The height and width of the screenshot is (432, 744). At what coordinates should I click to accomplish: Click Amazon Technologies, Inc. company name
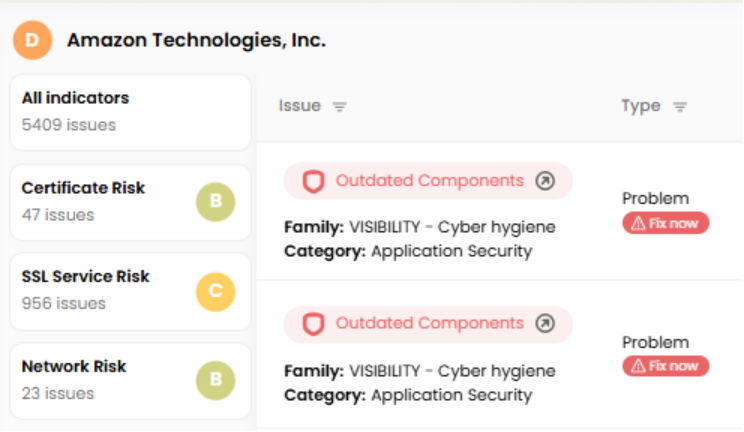196,40
